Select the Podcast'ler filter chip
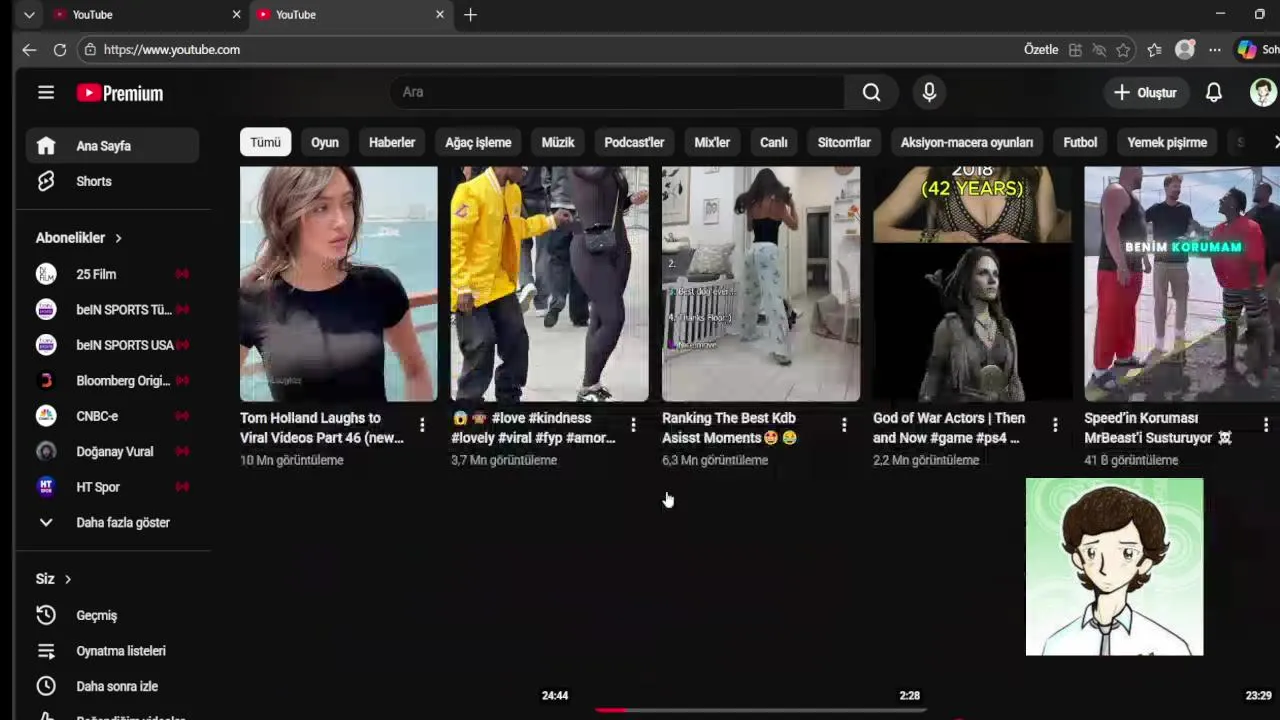 click(x=634, y=142)
